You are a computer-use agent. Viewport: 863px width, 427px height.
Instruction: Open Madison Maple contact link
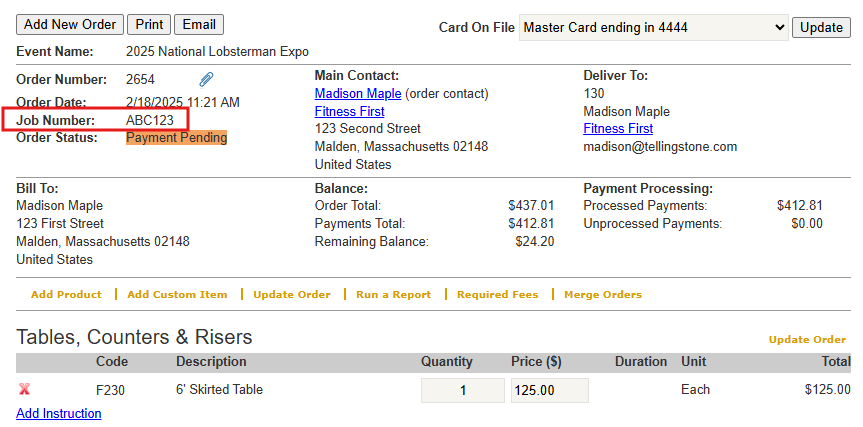[358, 93]
